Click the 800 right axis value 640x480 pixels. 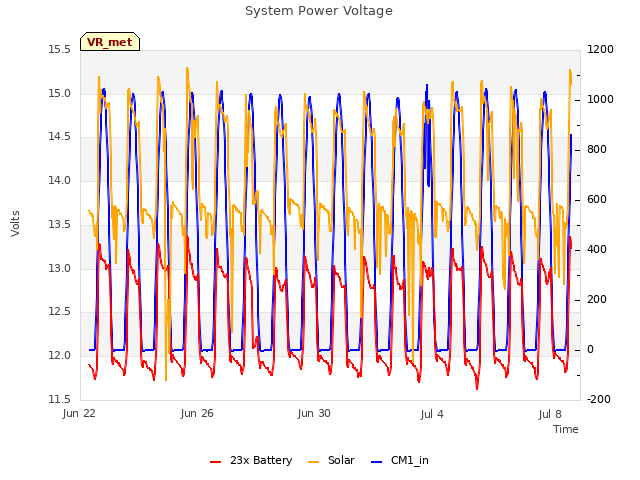click(x=597, y=150)
